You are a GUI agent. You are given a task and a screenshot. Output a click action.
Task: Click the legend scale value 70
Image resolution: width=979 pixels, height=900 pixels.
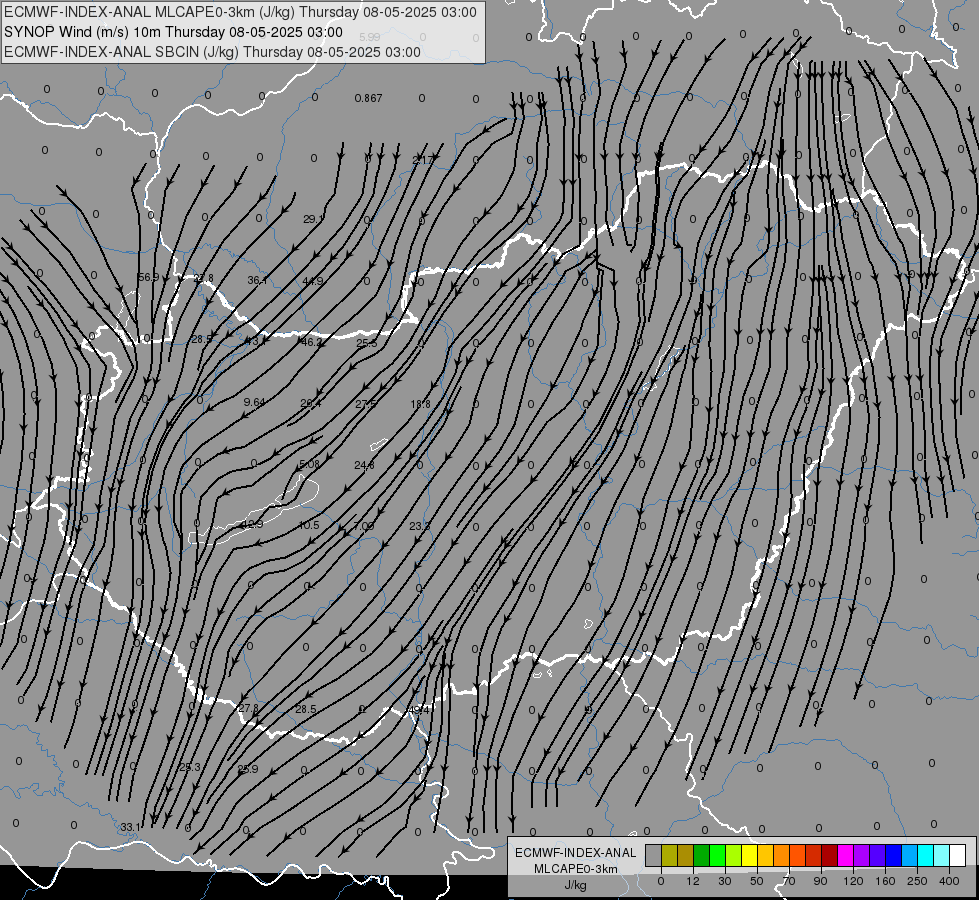coord(789,881)
